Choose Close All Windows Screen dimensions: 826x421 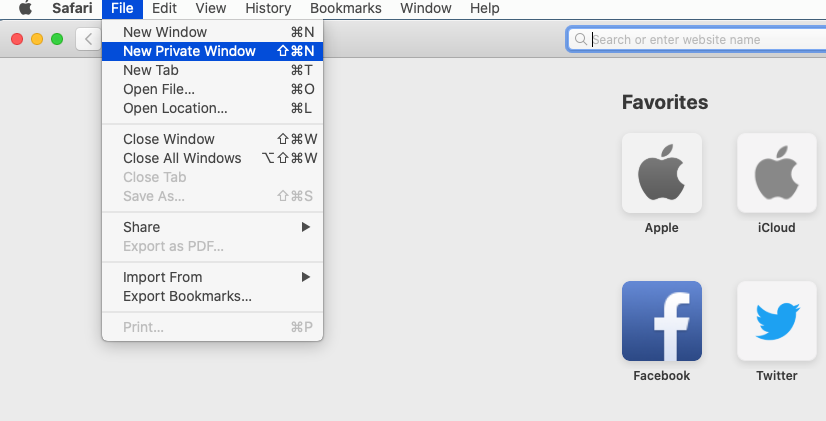[212, 158]
